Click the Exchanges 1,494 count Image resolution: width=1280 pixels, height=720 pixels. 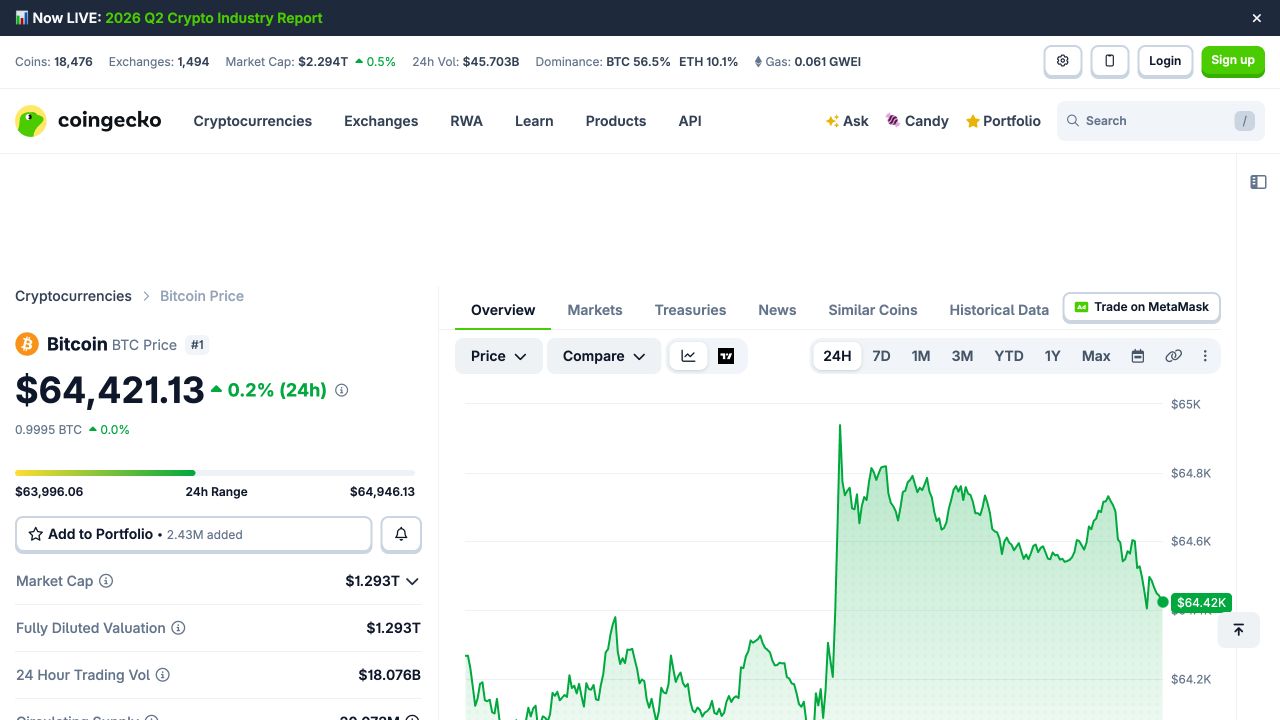(x=193, y=62)
